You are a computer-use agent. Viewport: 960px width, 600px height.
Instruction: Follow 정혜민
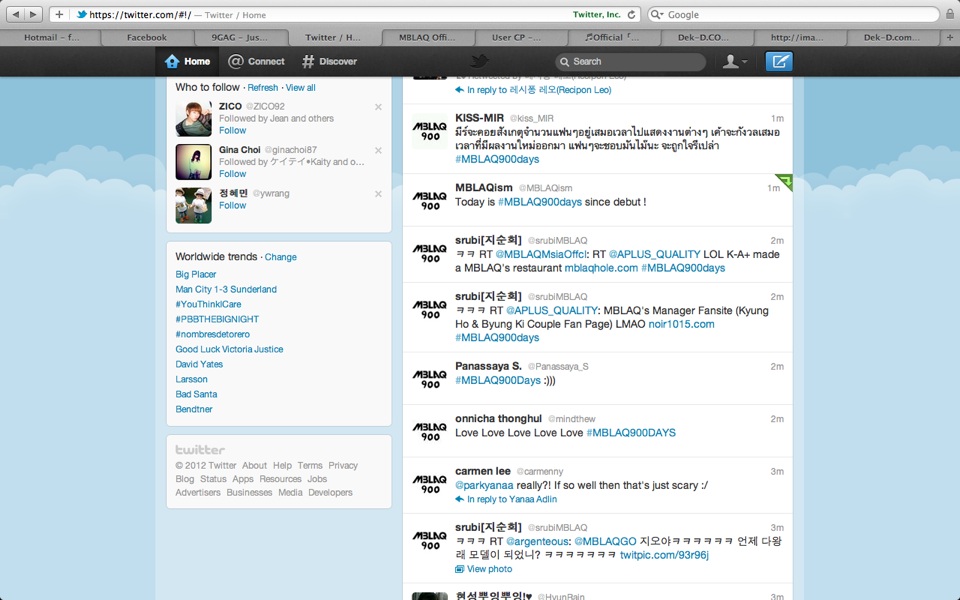(x=233, y=205)
